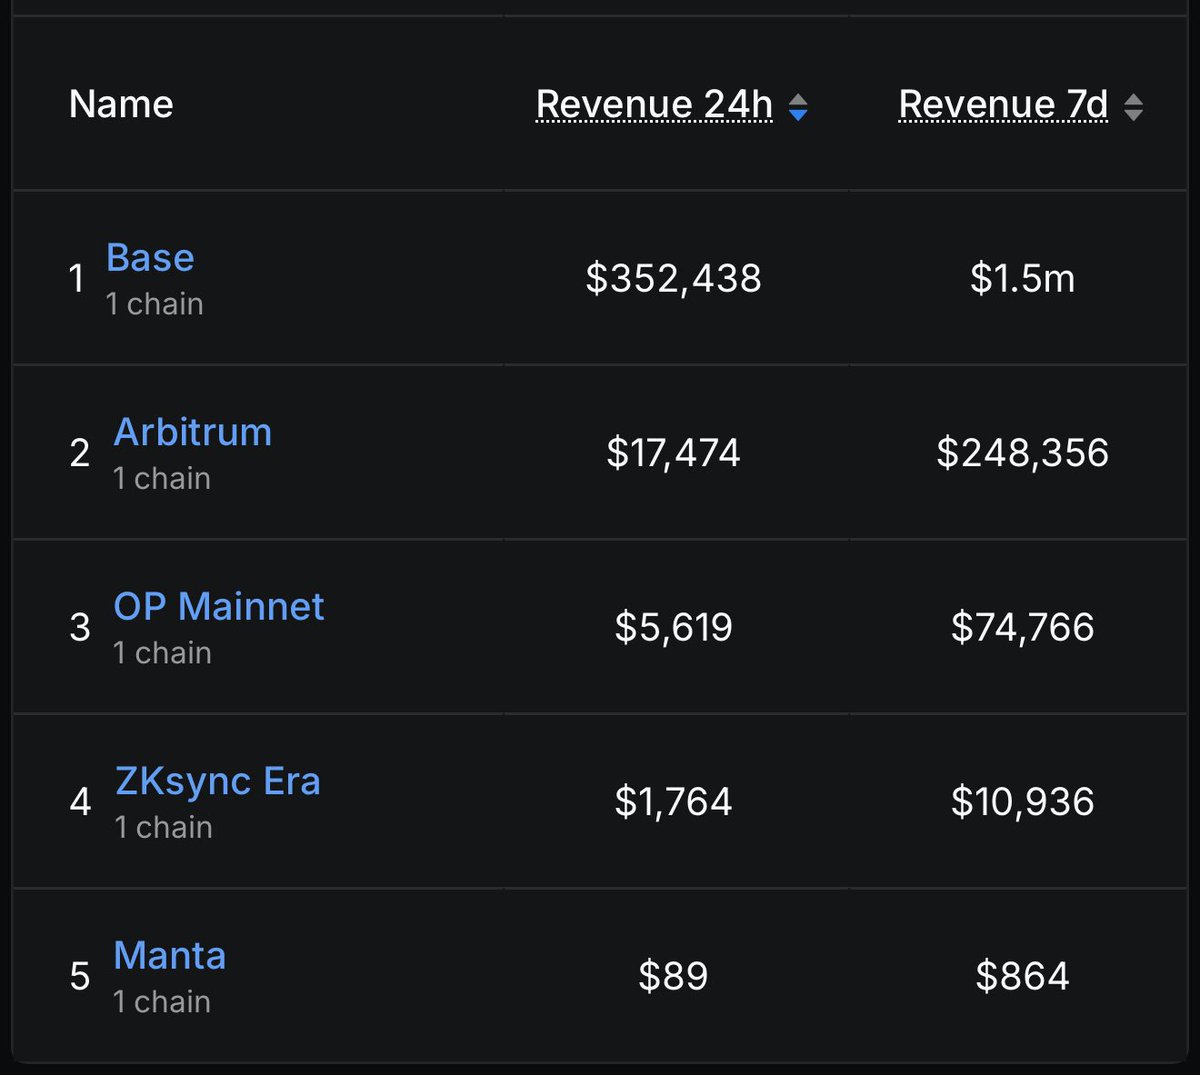The image size is (1200, 1075).
Task: Click "1 chain" under OP Mainnet
Action: 162,653
